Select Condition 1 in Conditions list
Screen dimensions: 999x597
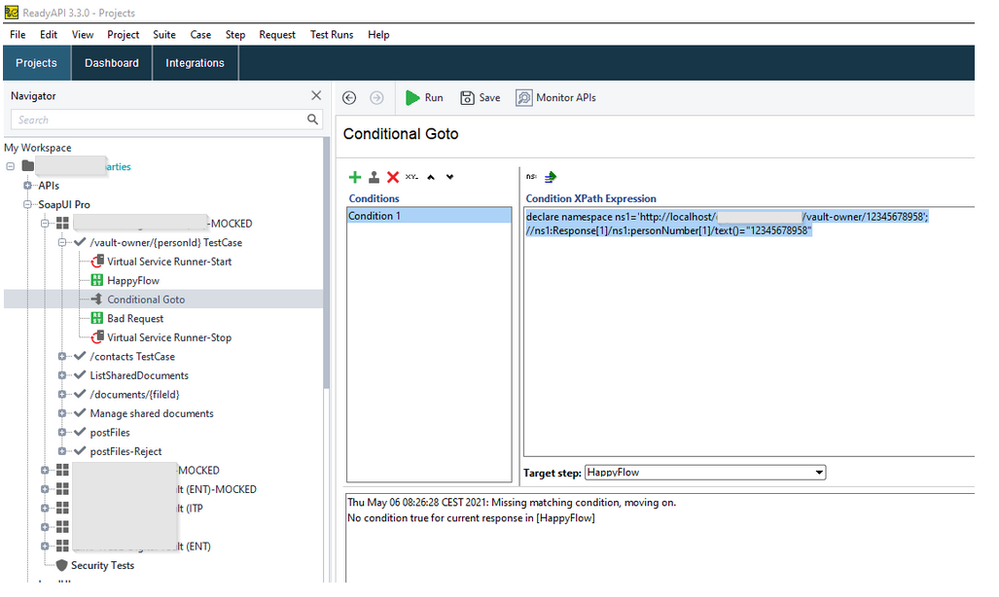[430, 216]
